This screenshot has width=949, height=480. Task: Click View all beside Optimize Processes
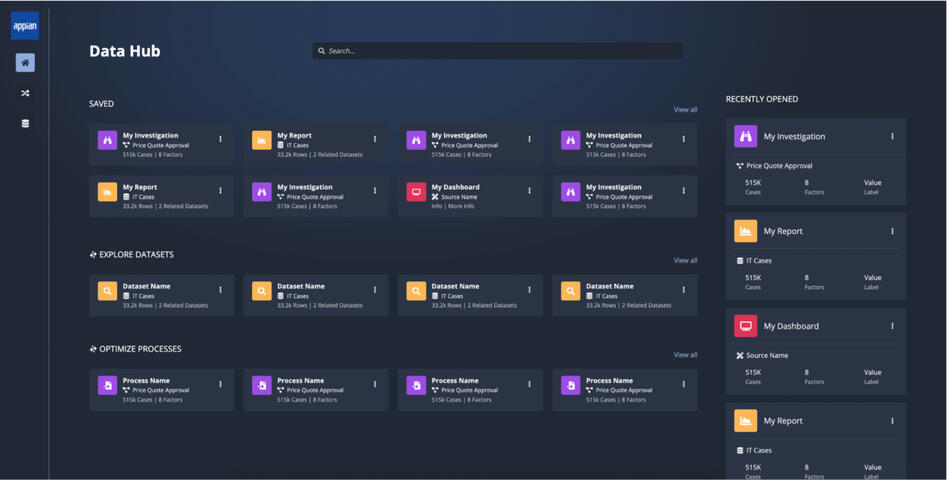coord(685,355)
